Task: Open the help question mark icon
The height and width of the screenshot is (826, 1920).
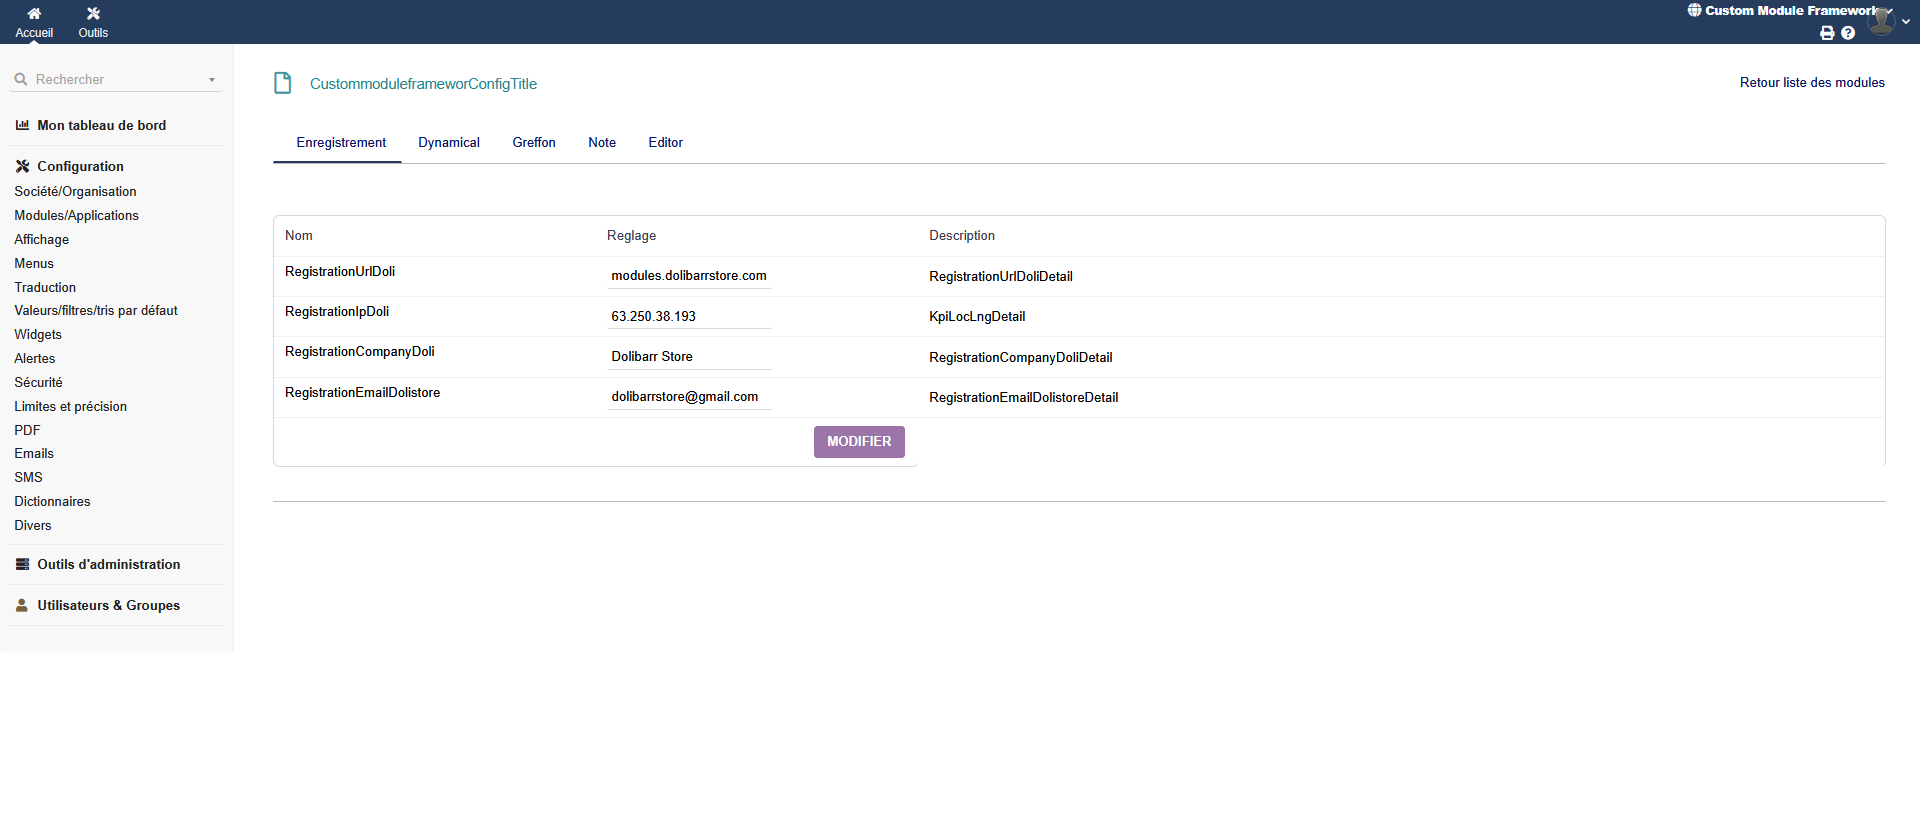Action: (1848, 33)
